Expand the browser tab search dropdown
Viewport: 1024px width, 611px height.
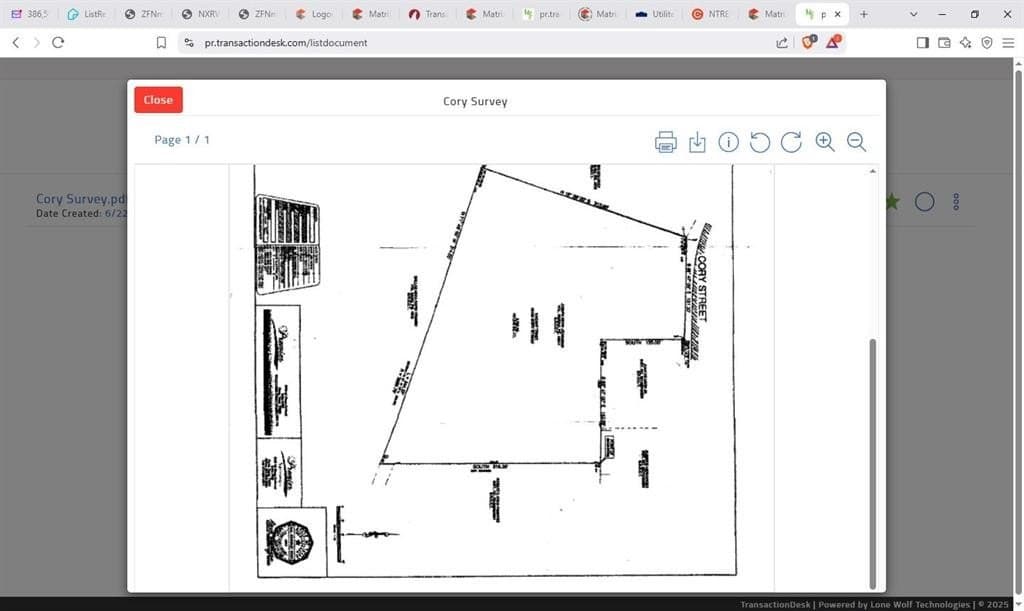click(912, 14)
